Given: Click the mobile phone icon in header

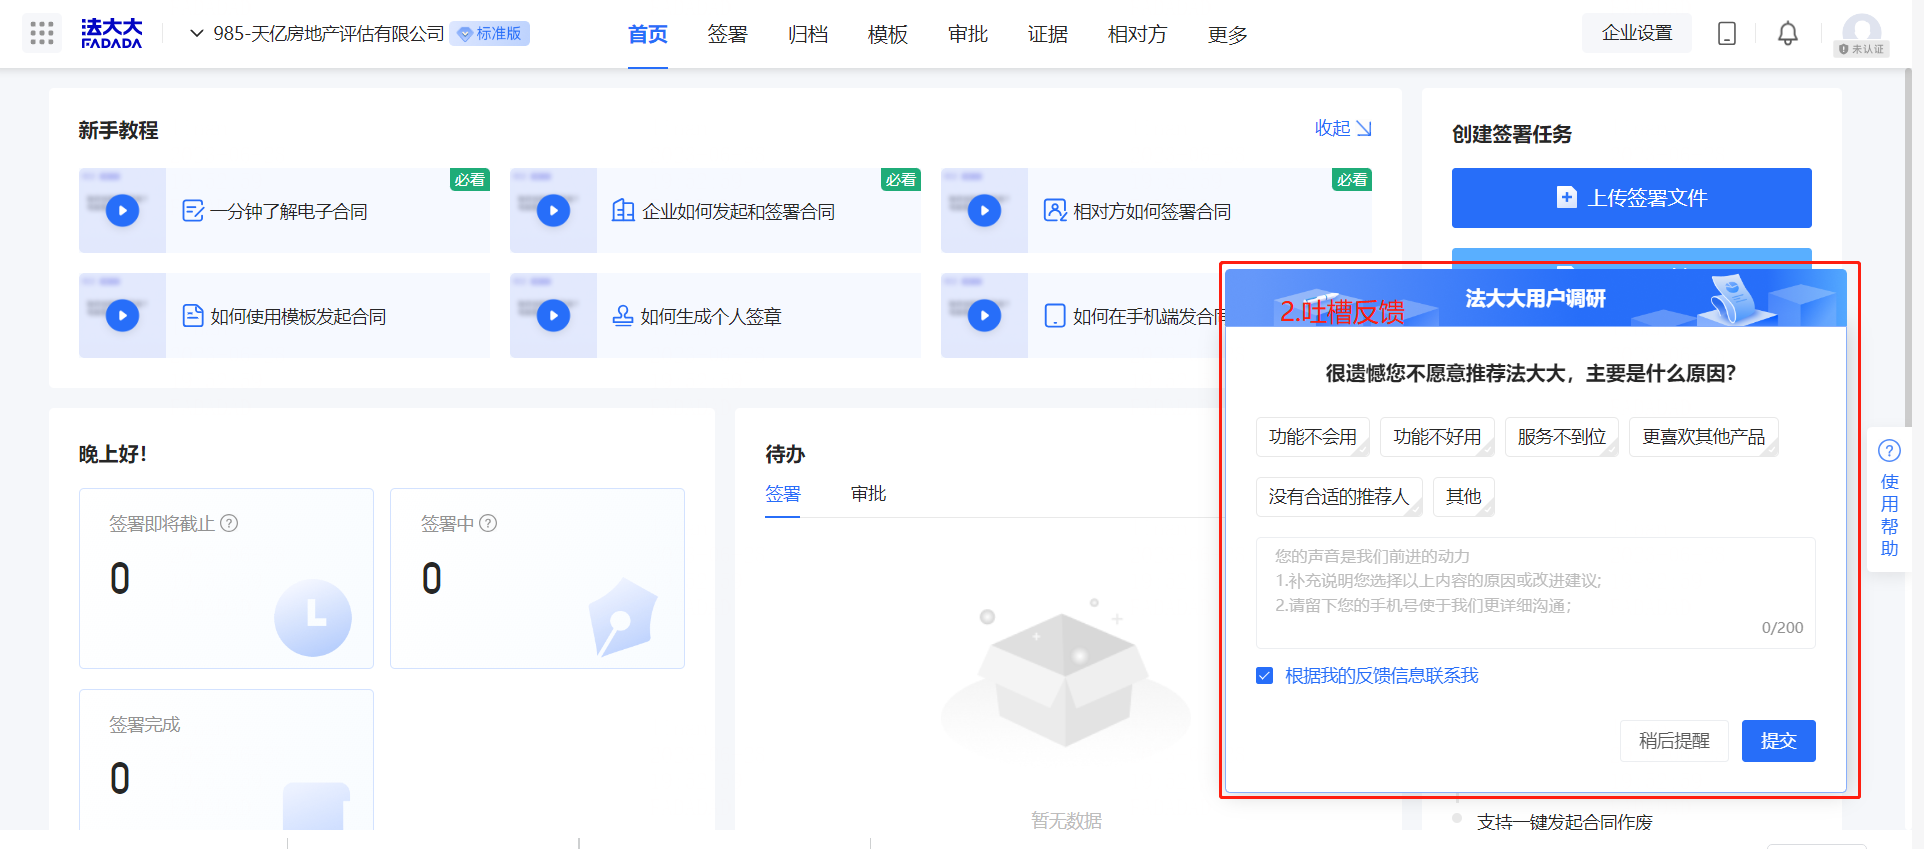Looking at the screenshot, I should (x=1727, y=33).
